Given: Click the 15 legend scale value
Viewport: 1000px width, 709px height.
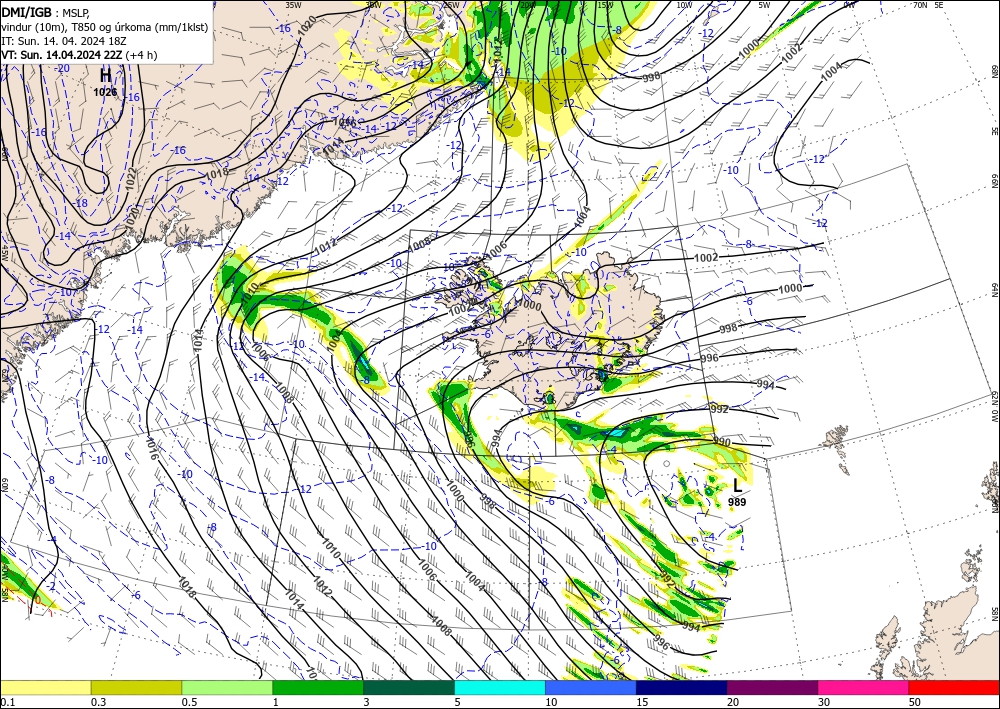Looking at the screenshot, I should pos(642,702).
